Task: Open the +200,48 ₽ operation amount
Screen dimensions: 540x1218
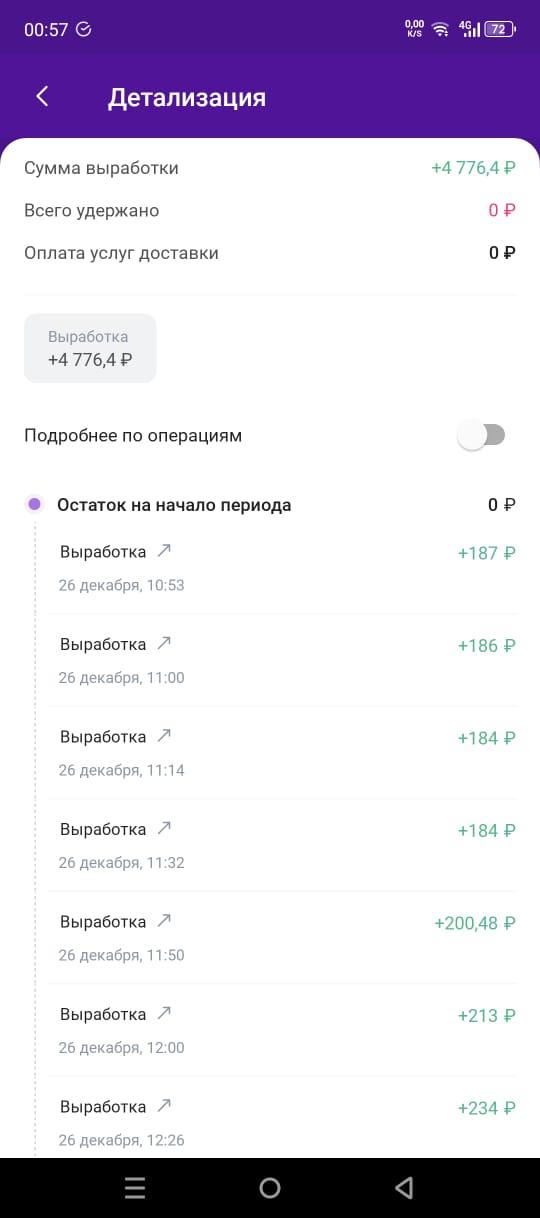Action: [475, 923]
